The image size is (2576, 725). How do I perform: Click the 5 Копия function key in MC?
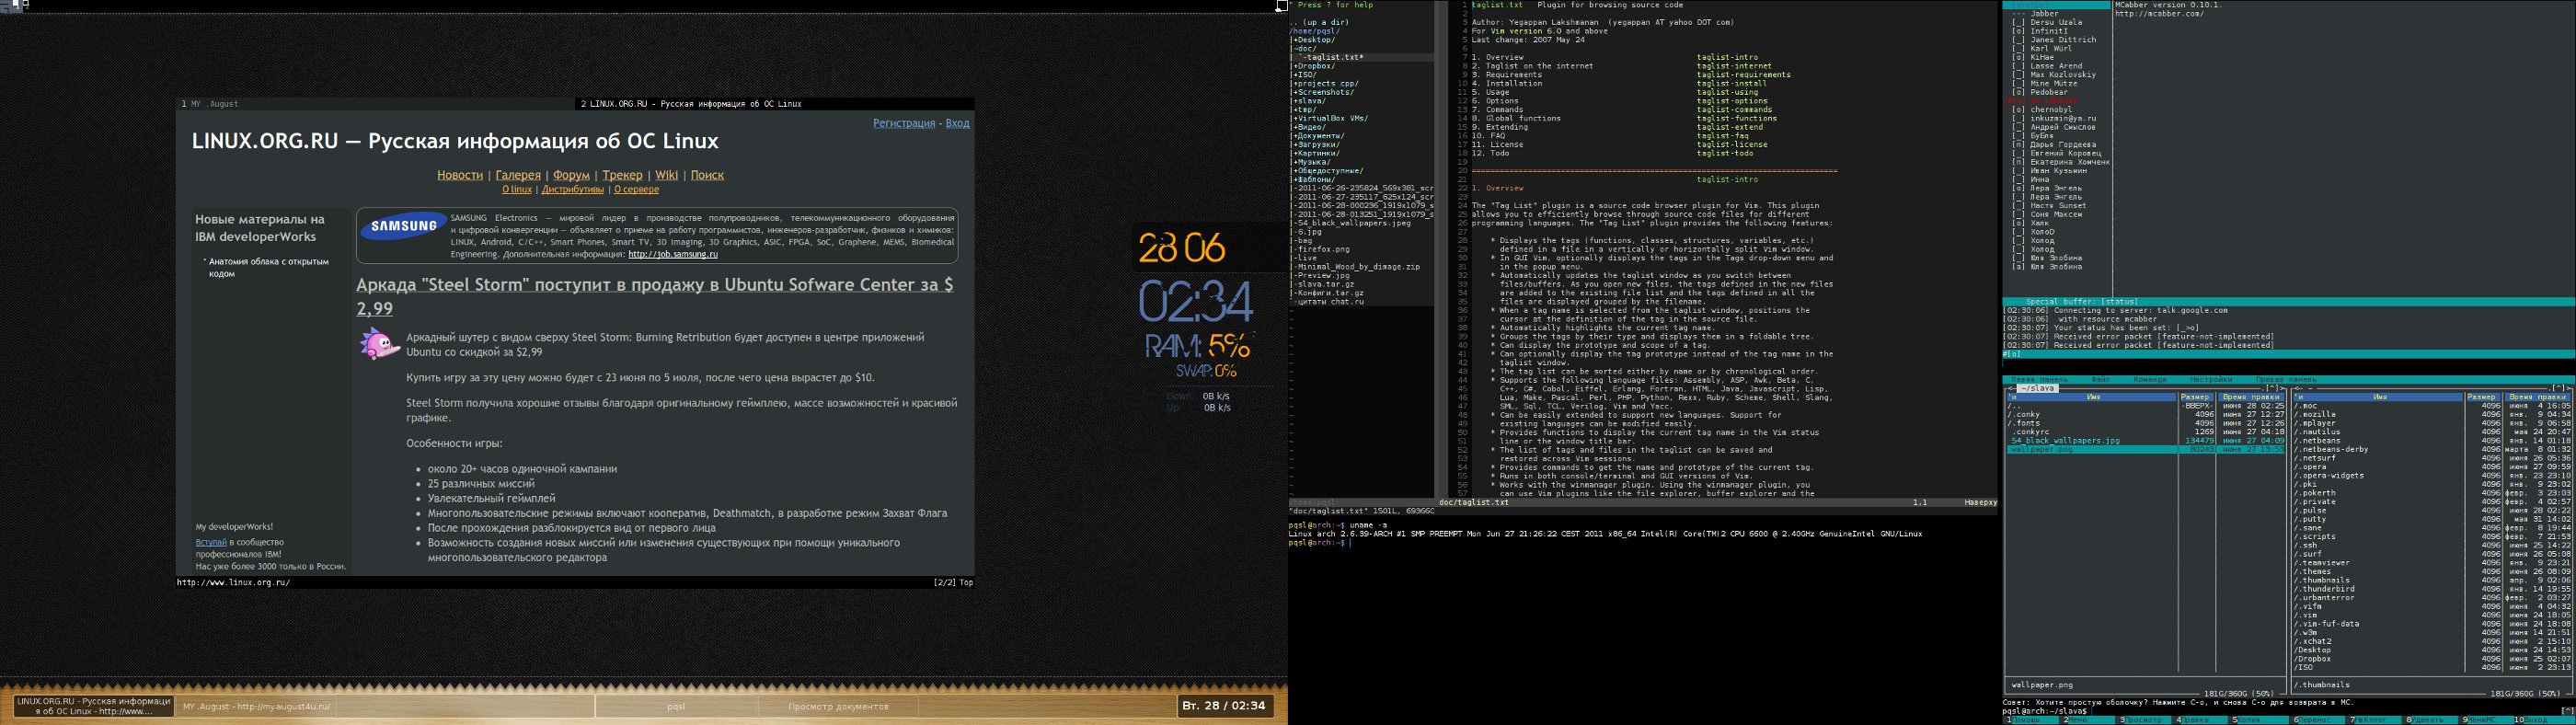click(x=2260, y=720)
